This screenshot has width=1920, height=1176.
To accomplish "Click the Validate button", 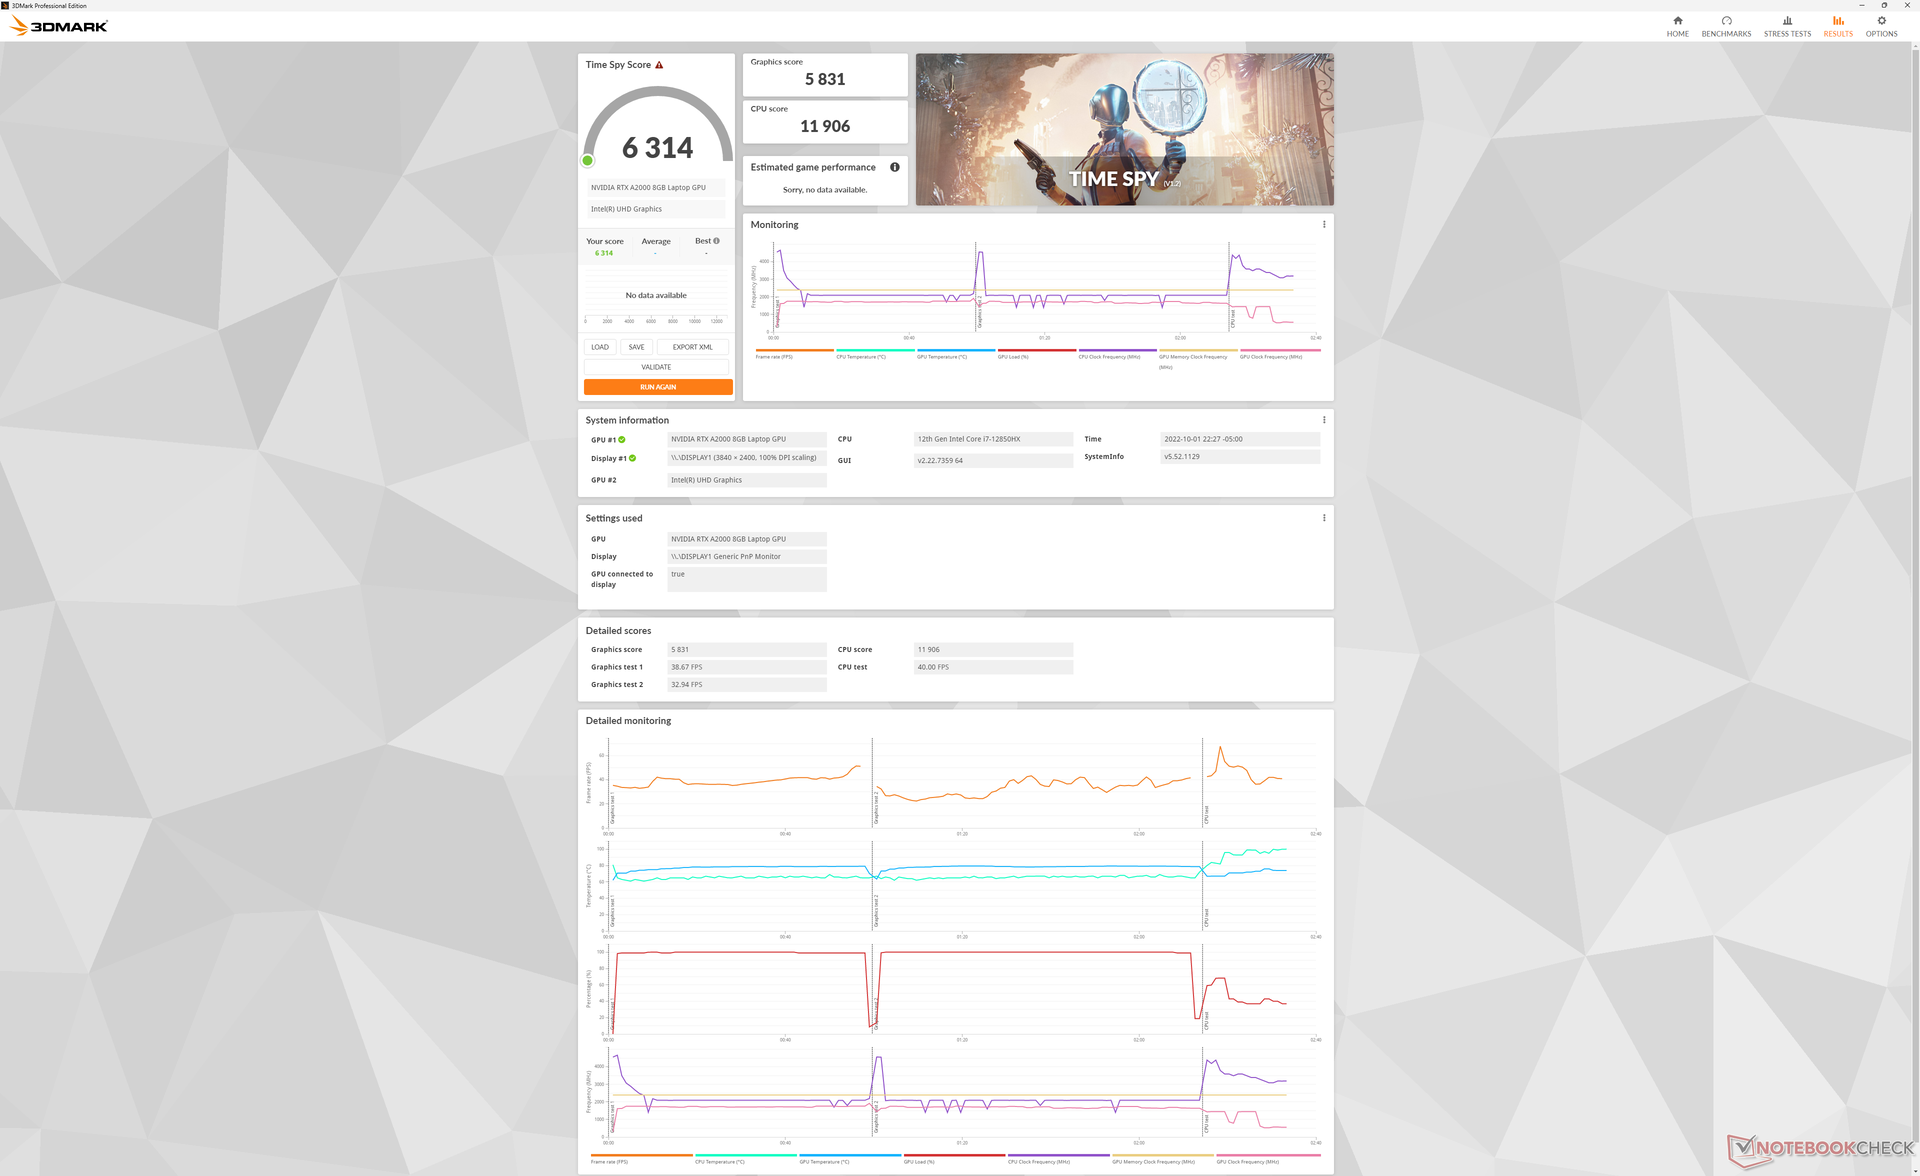I will click(656, 367).
